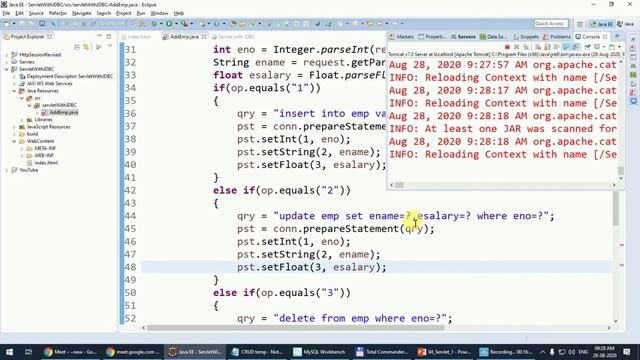Click the Quick Access search field
Image resolution: width=640 pixels, height=360 pixels.
pyautogui.click(x=551, y=24)
